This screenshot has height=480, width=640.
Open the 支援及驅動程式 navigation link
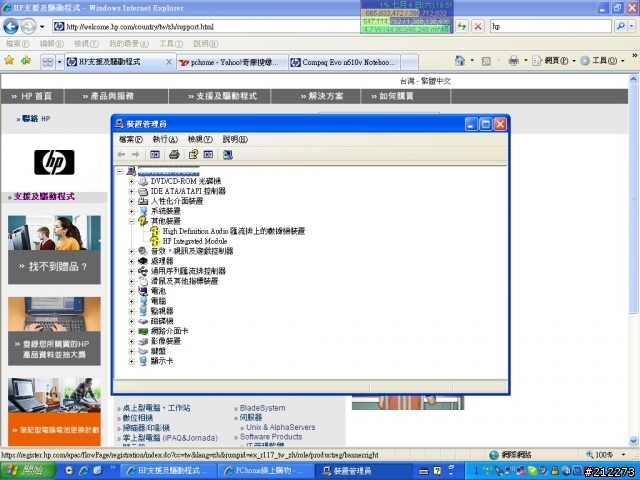222,96
